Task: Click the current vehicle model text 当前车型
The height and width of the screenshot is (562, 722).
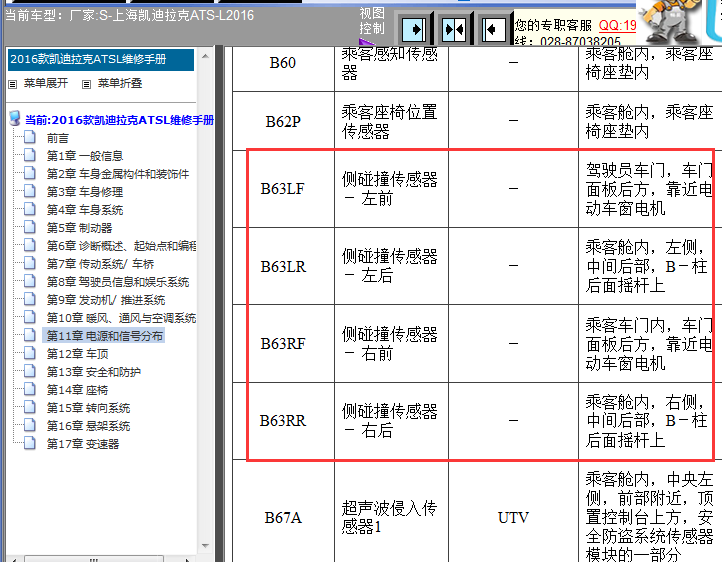Action: (x=129, y=15)
